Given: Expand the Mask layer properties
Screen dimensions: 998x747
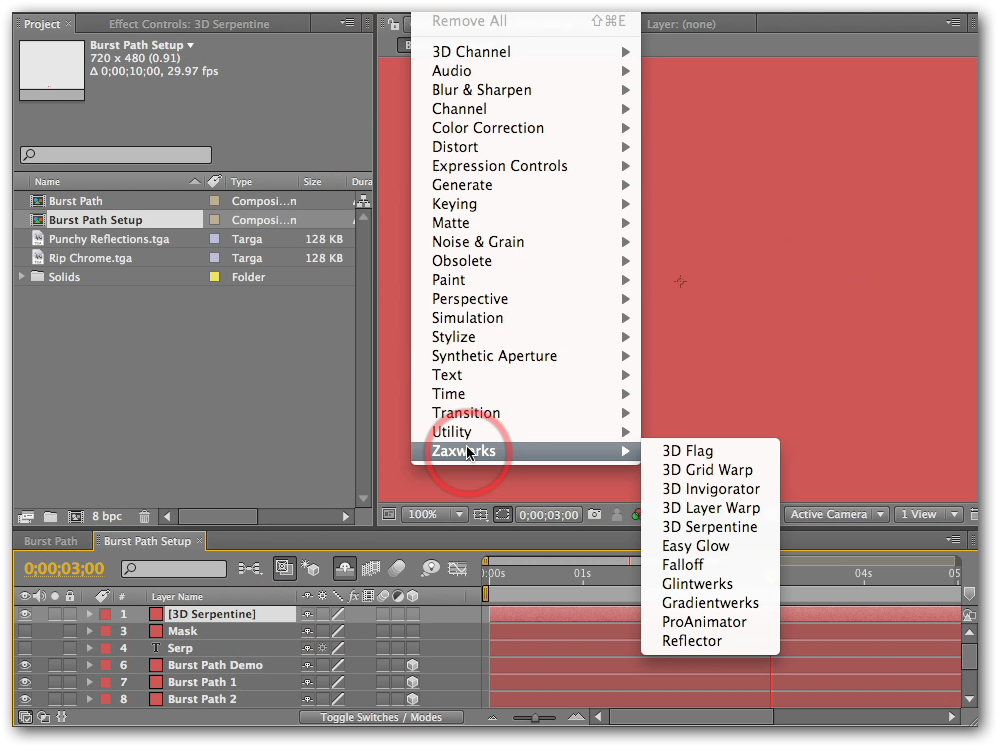Looking at the screenshot, I should [90, 631].
